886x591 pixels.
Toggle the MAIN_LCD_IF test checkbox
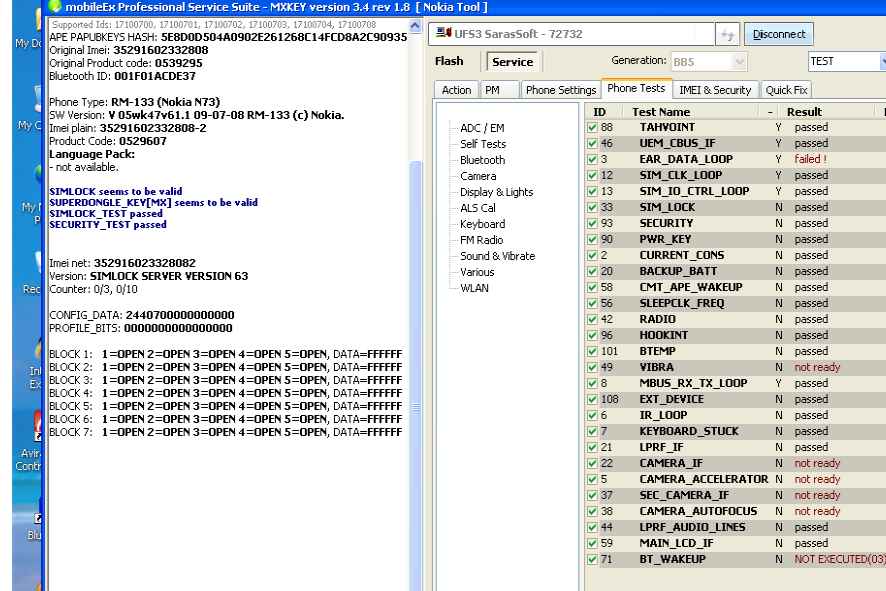tap(592, 544)
